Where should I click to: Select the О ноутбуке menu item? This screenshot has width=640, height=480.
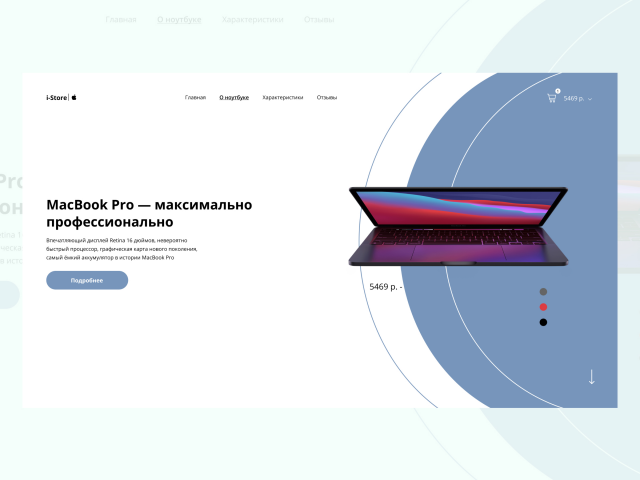[234, 97]
